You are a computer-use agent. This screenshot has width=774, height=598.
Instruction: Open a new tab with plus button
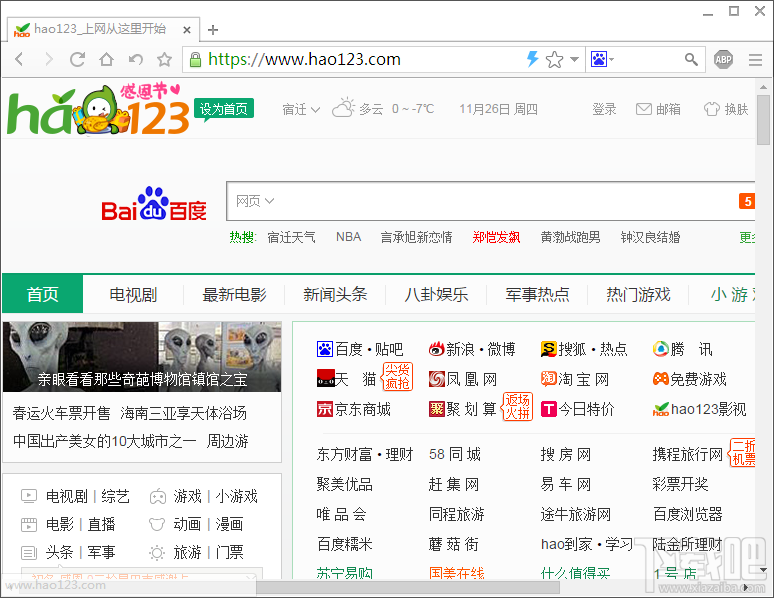click(x=213, y=30)
